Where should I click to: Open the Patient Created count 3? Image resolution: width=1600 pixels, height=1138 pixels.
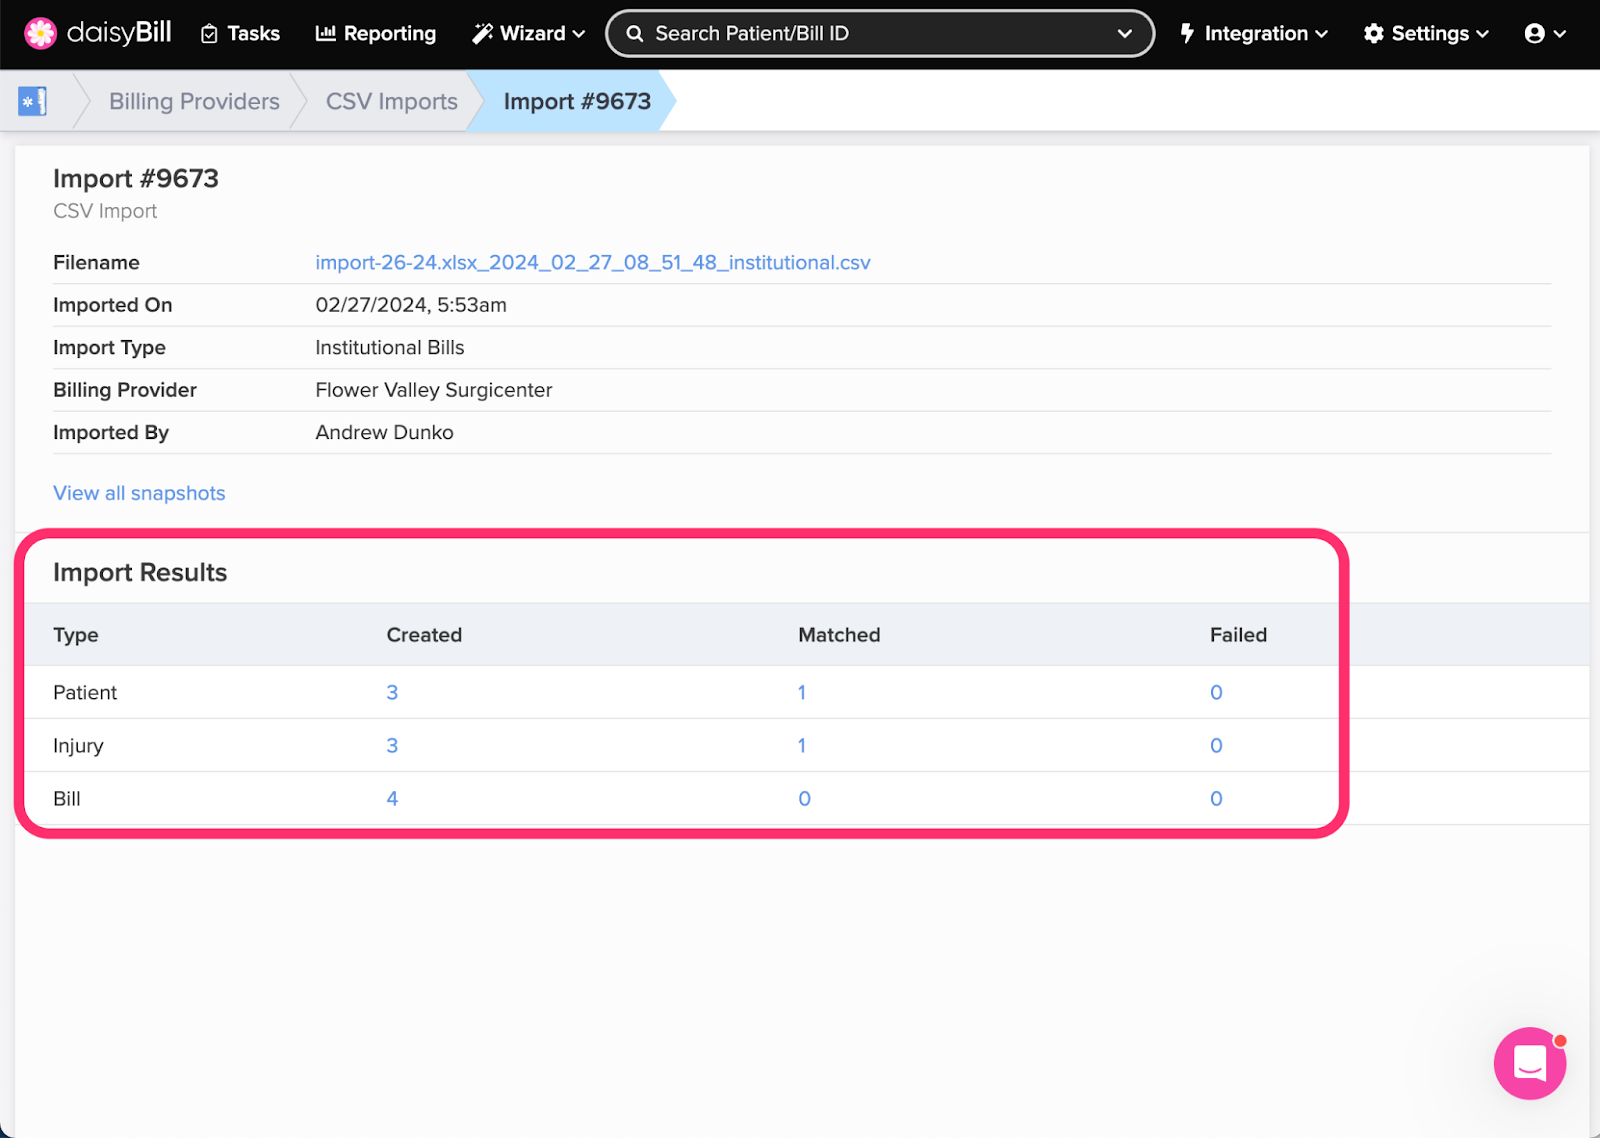pyautogui.click(x=392, y=692)
